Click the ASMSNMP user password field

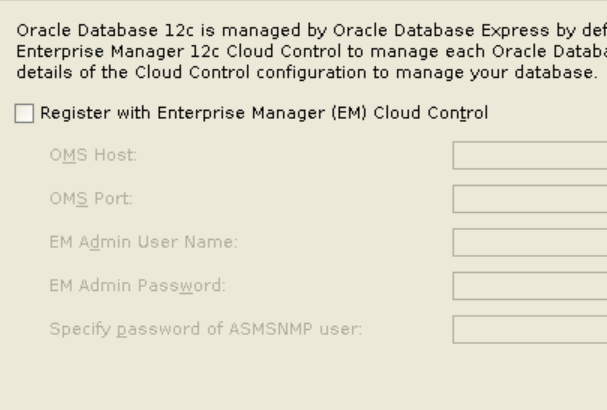(530, 329)
